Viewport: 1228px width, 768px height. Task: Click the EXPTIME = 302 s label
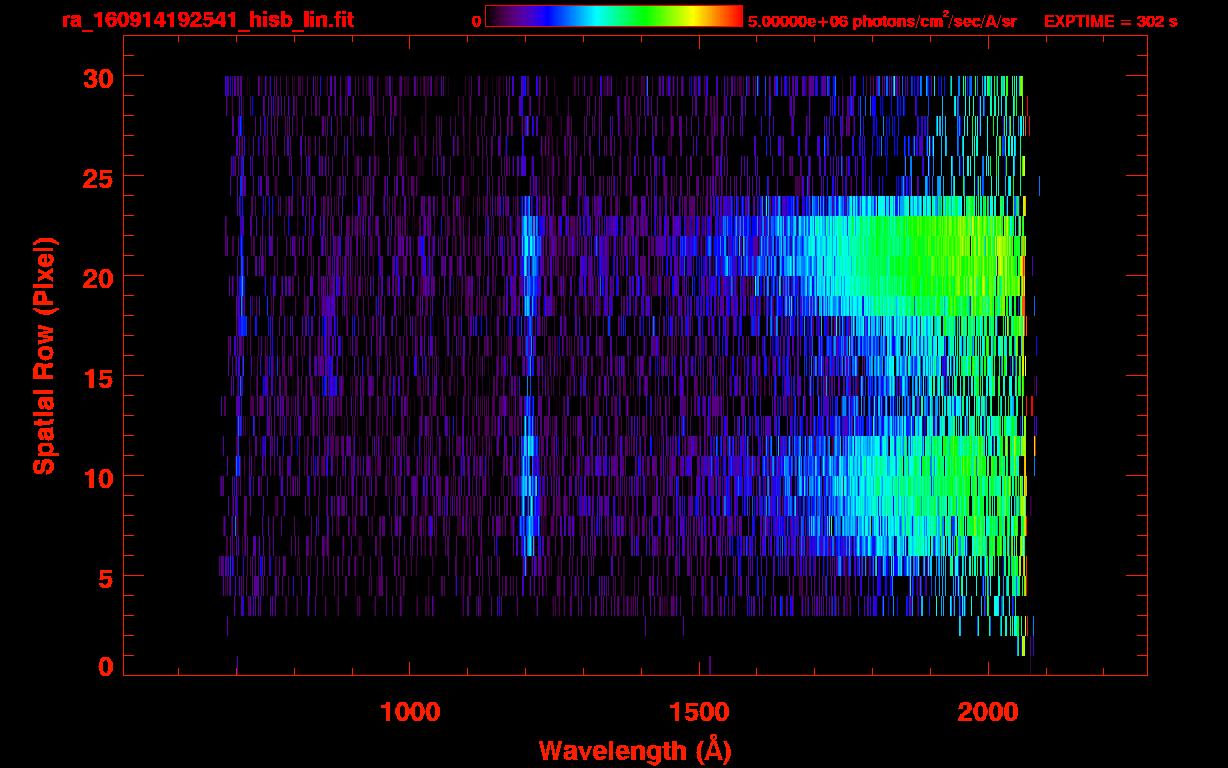1110,21
